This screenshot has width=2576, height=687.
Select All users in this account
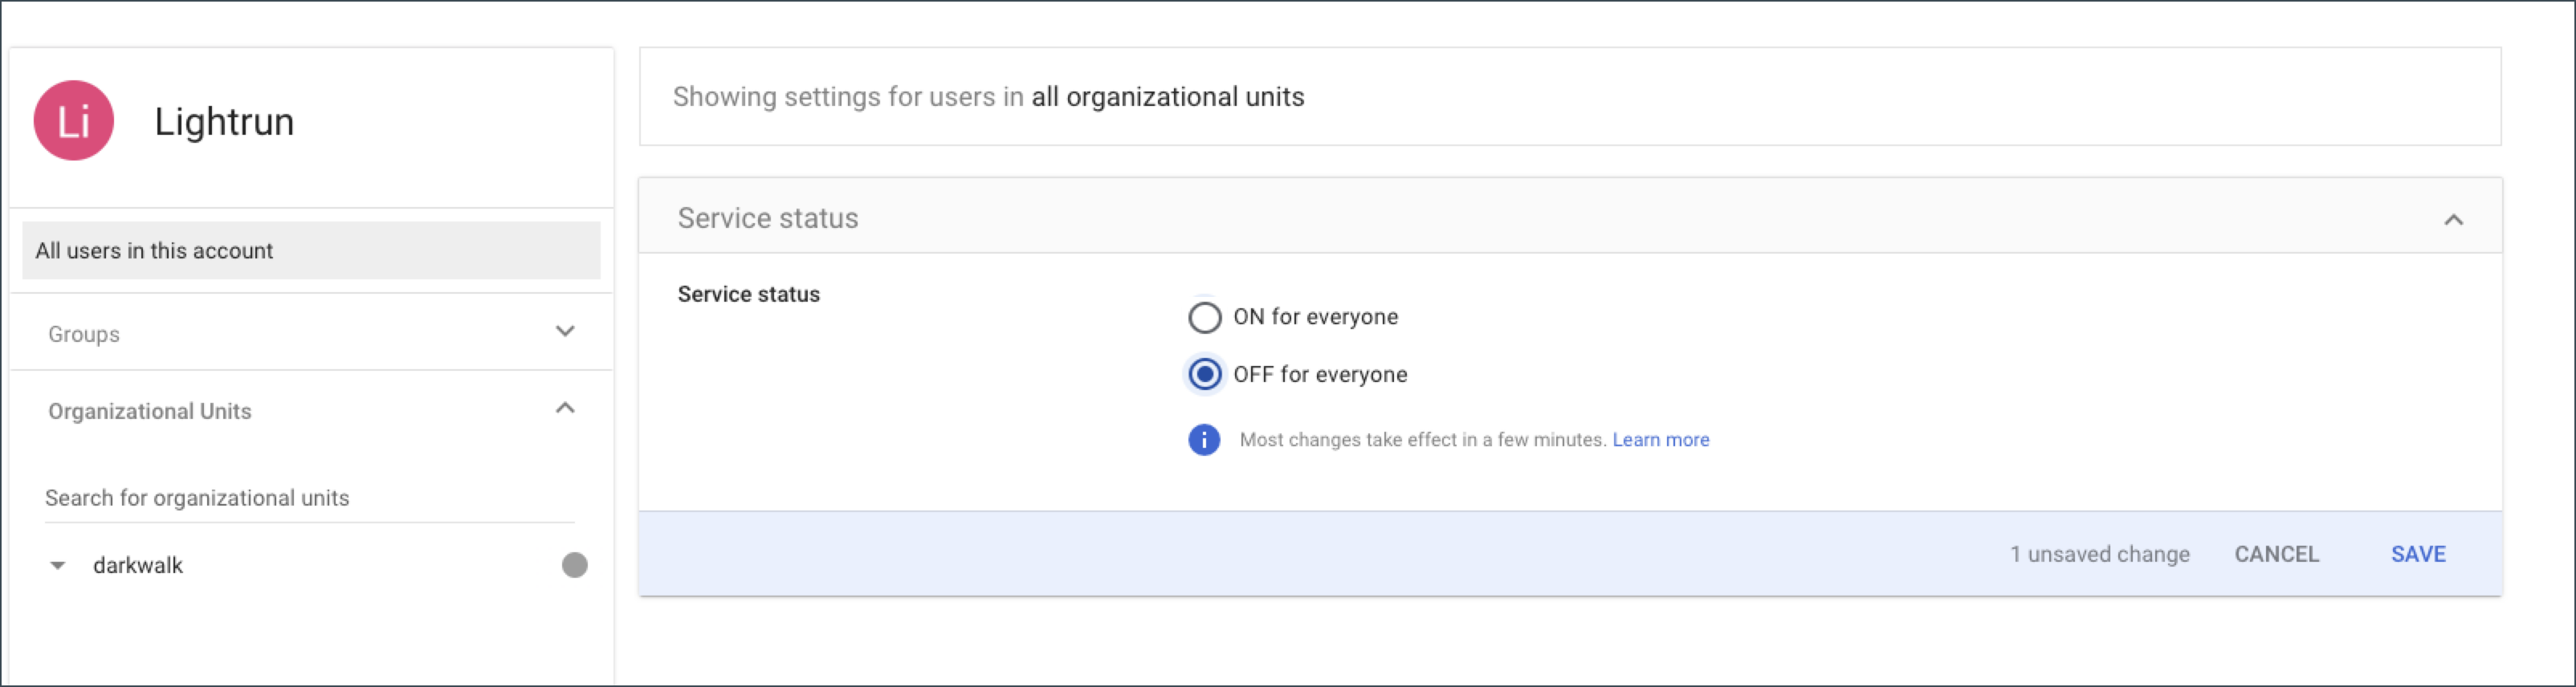(311, 251)
